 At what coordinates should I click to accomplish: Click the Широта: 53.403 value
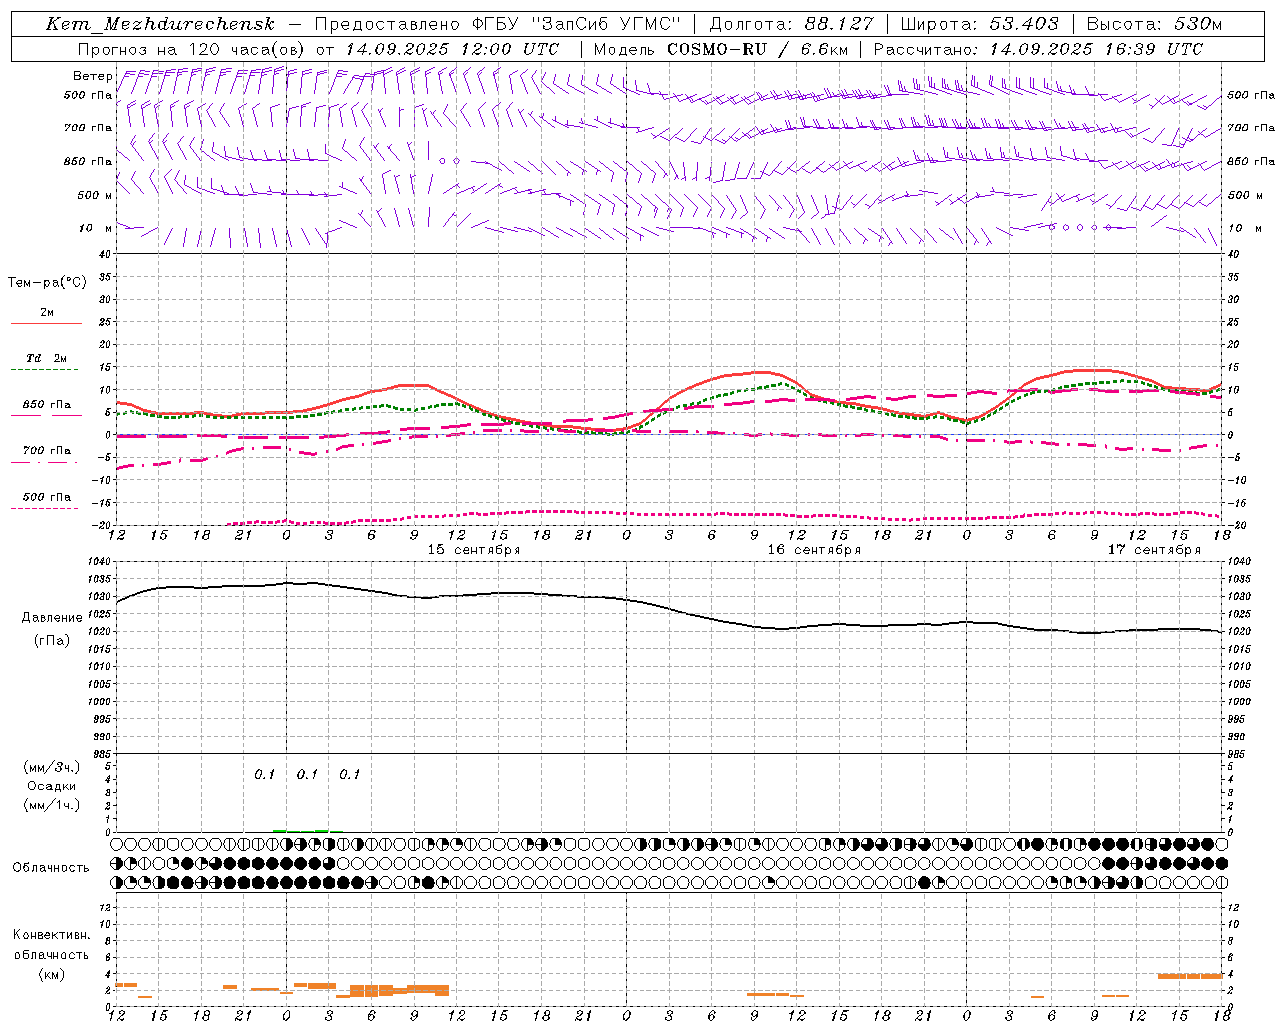pos(979,24)
